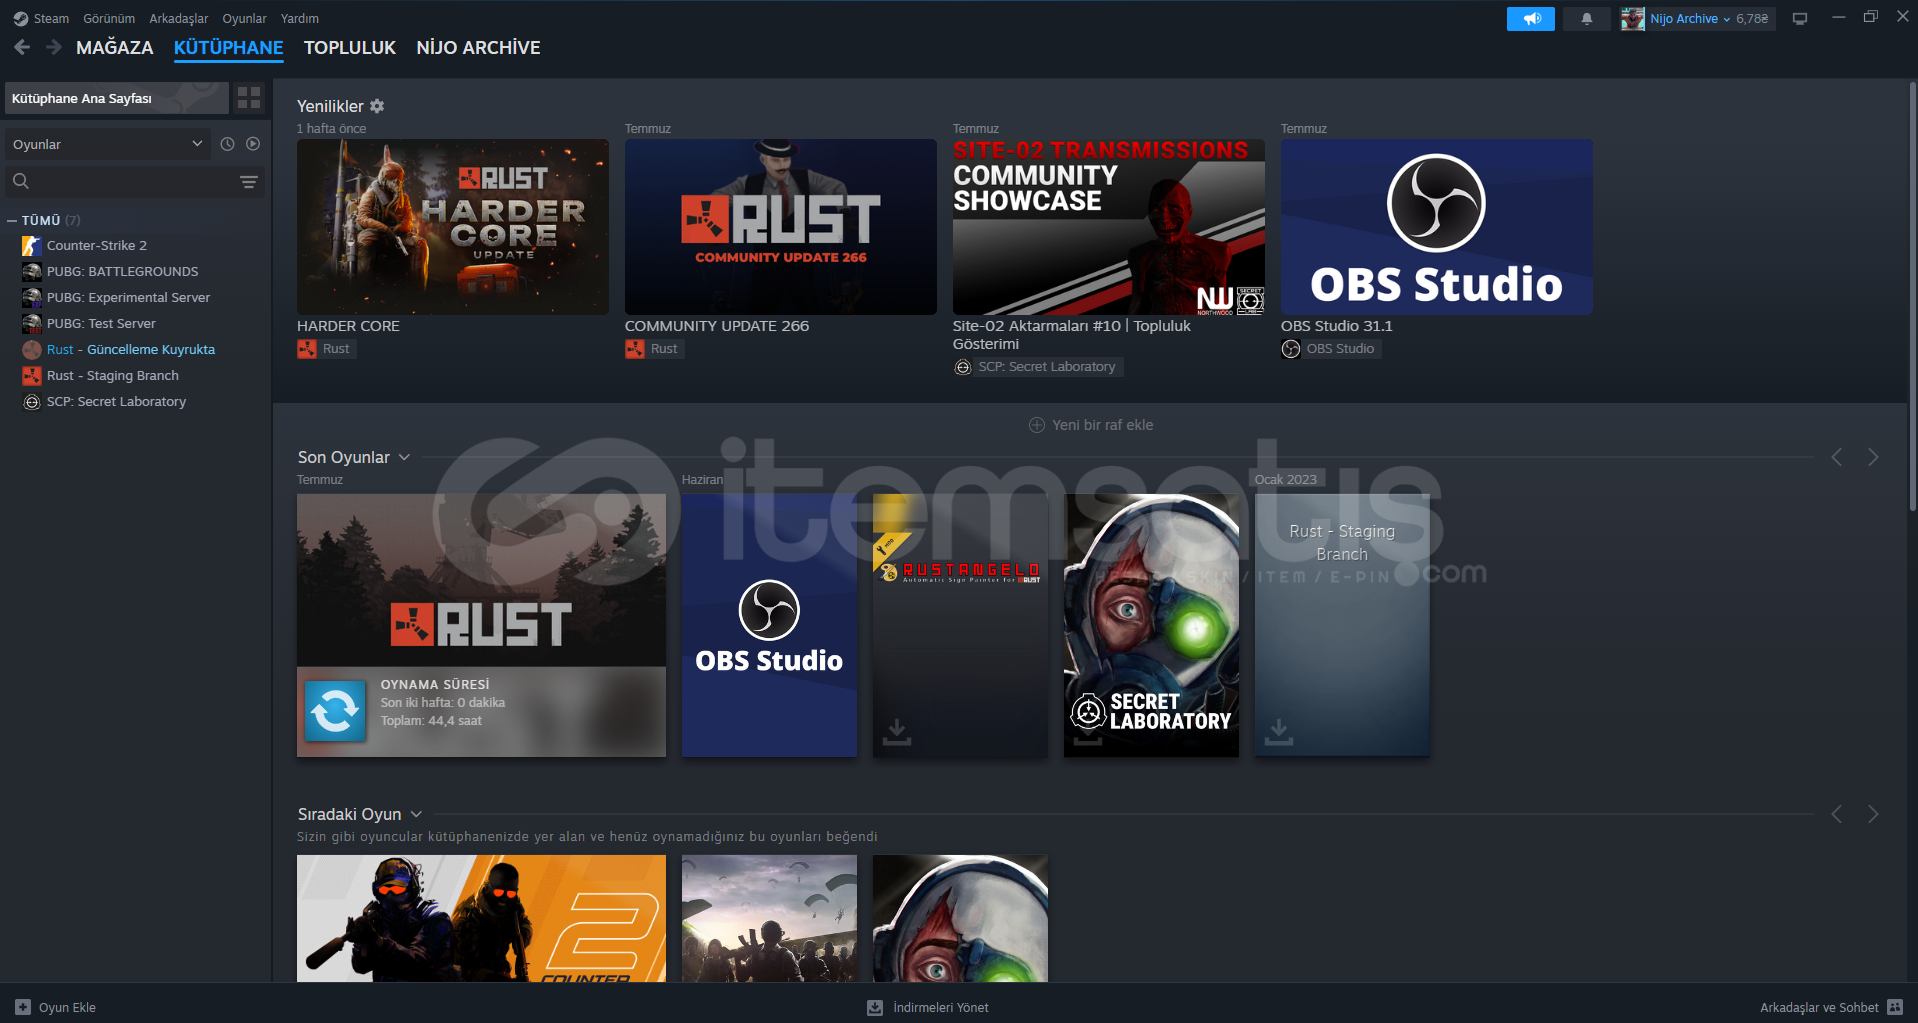Switch to Big Picture mode monitor icon
This screenshot has height=1023, width=1918.
[x=1800, y=19]
